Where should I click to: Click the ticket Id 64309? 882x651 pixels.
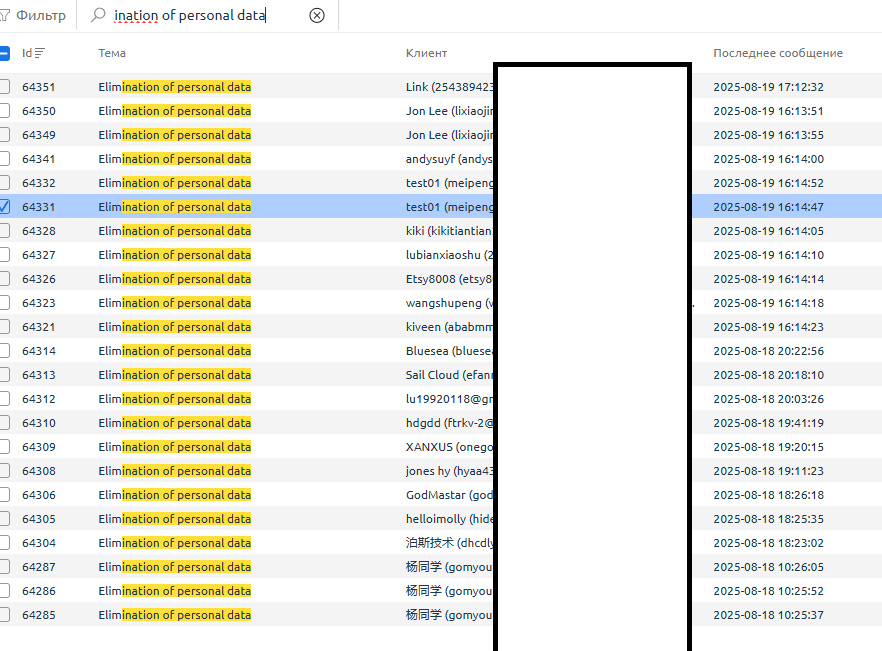pos(39,447)
